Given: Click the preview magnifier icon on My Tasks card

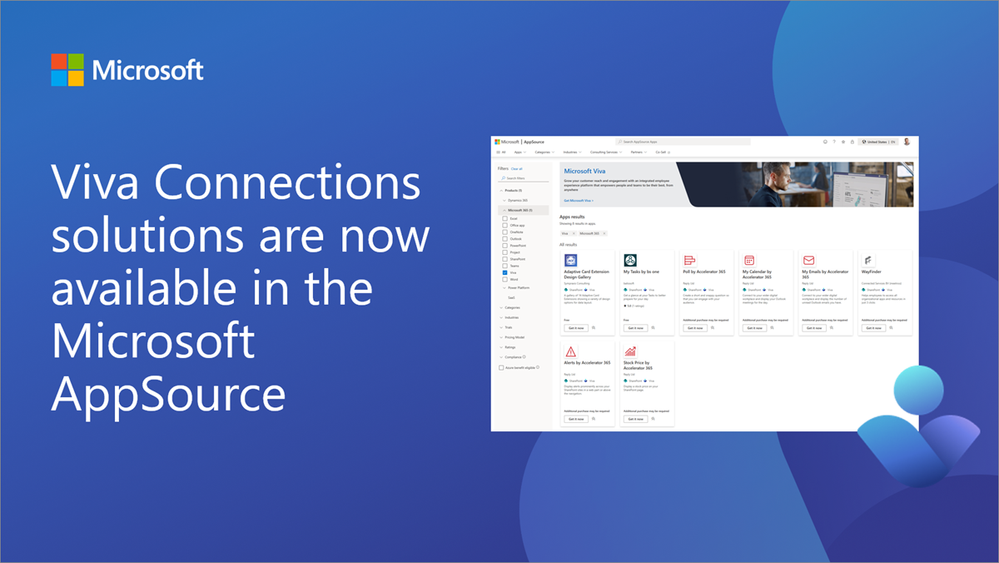Looking at the screenshot, I should 653,328.
